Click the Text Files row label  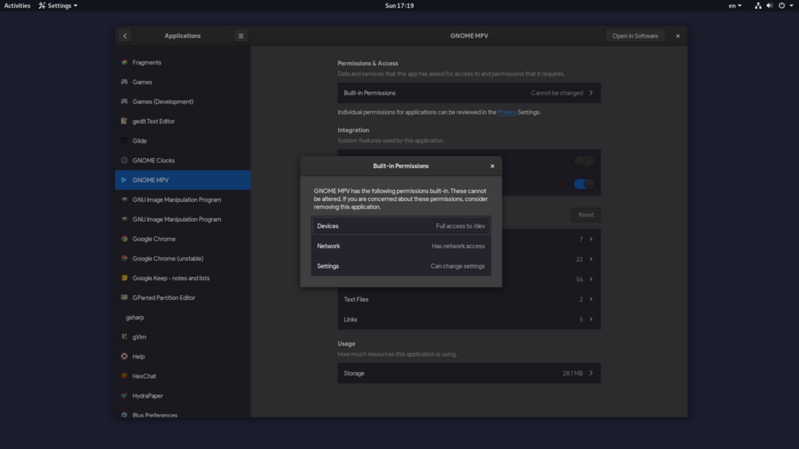pos(356,299)
